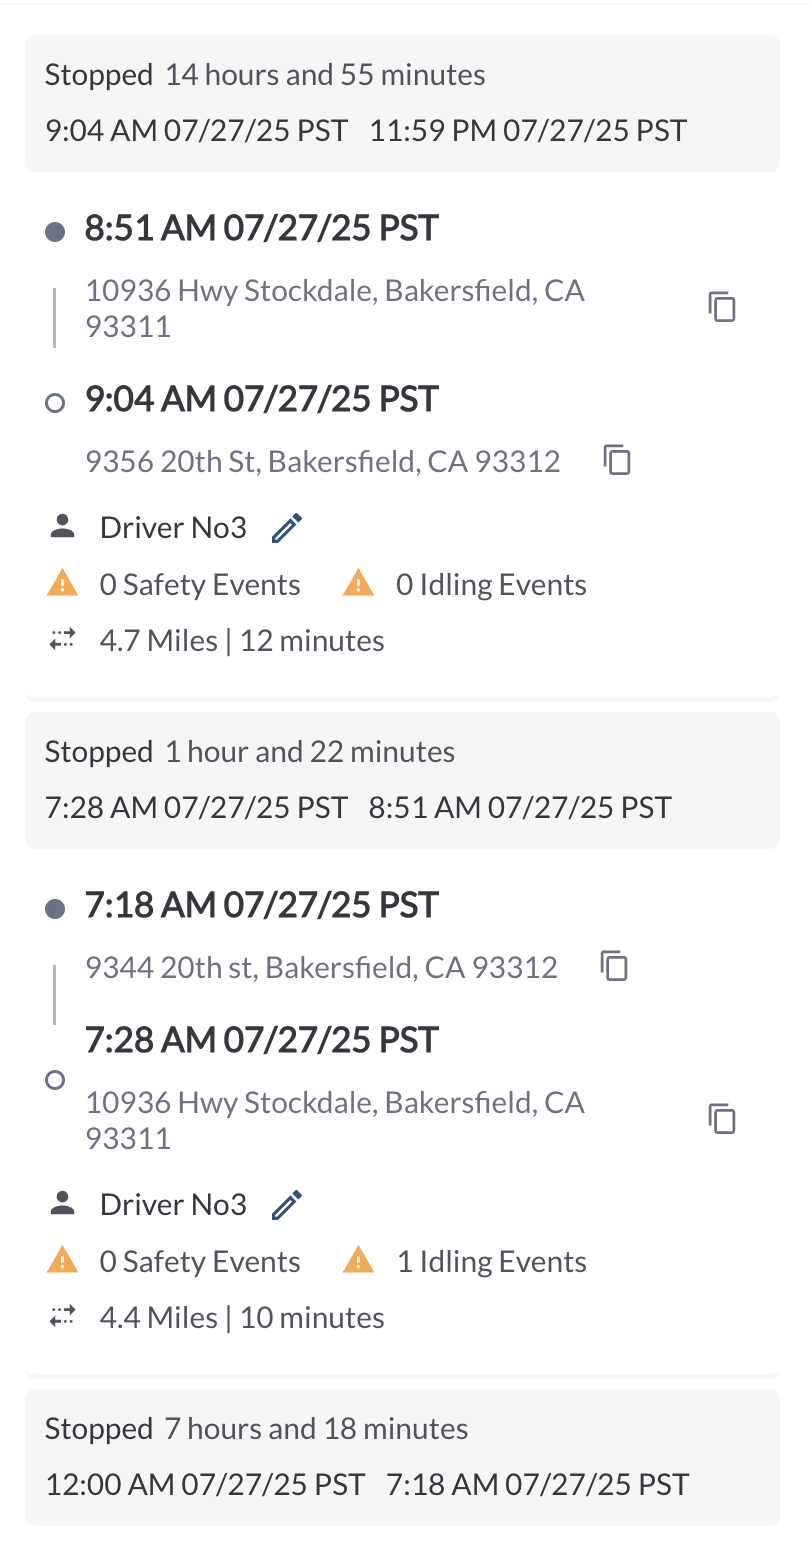
Task: Click the route icon beside 4.4 Miles
Action: click(x=62, y=1317)
